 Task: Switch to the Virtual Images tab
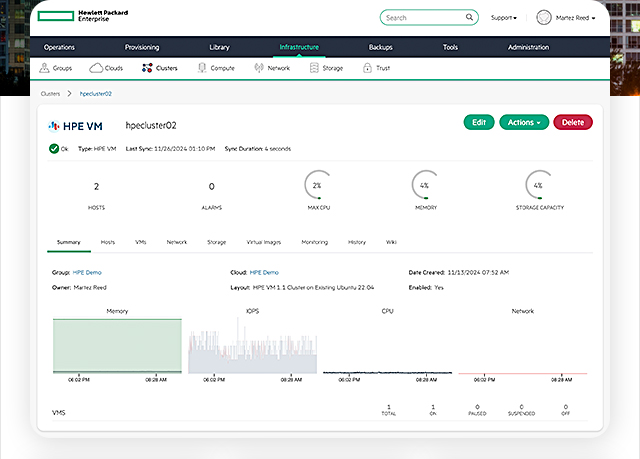[264, 242]
